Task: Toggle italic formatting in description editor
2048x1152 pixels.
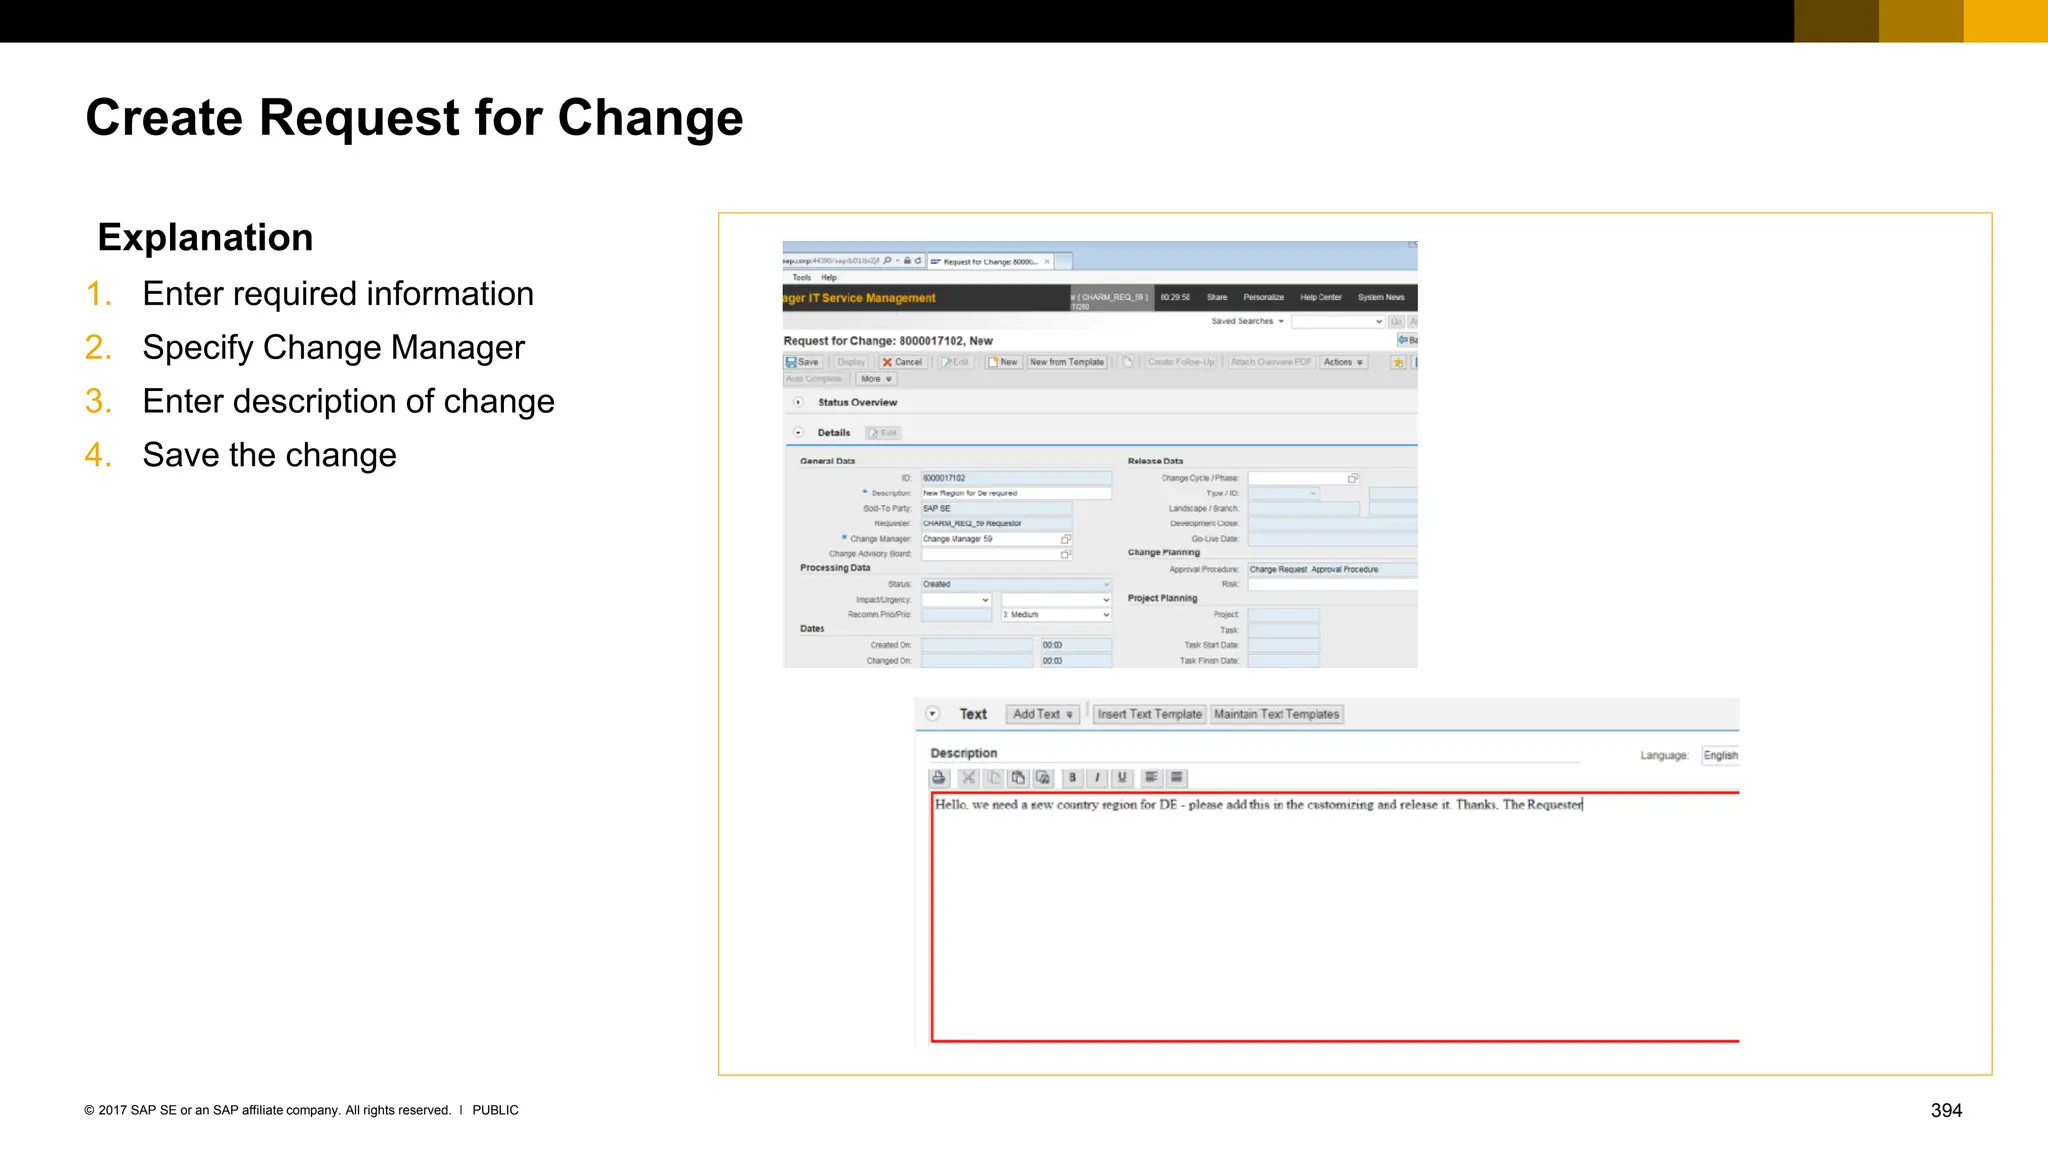Action: pos(1097,777)
